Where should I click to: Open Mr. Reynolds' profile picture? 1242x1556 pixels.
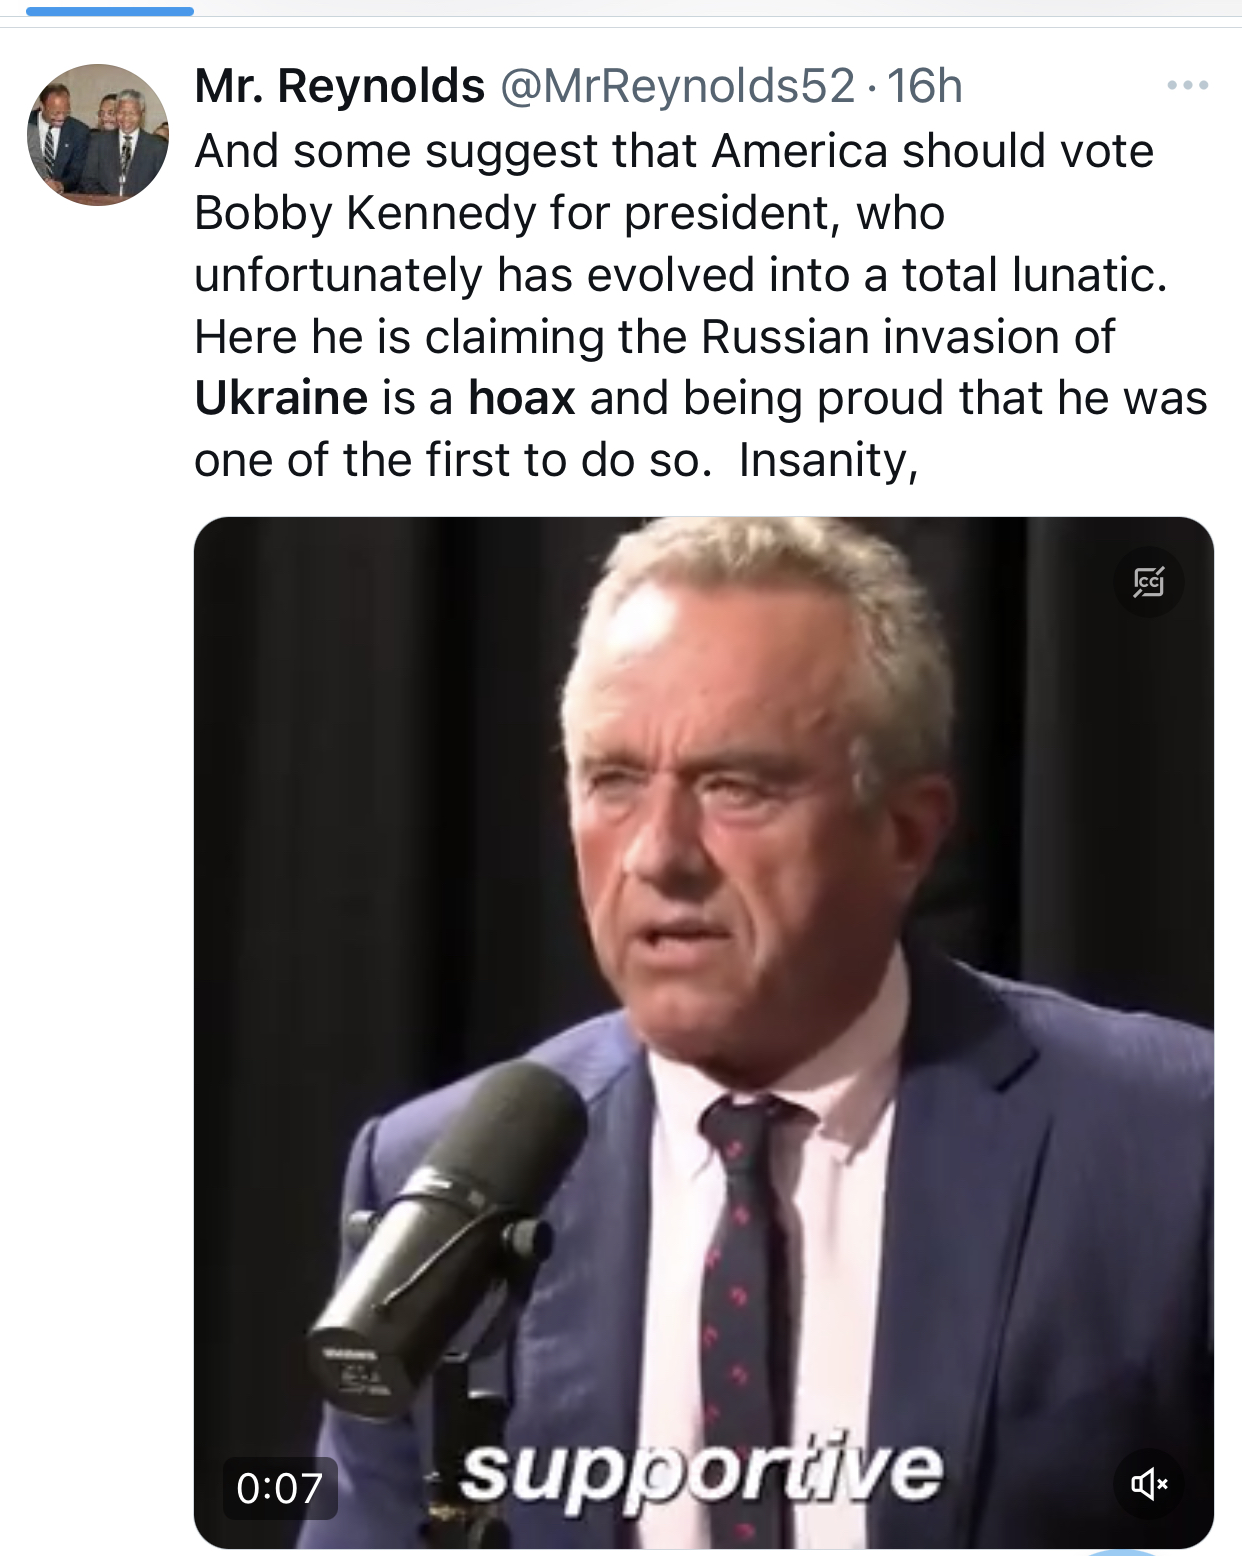(x=98, y=135)
